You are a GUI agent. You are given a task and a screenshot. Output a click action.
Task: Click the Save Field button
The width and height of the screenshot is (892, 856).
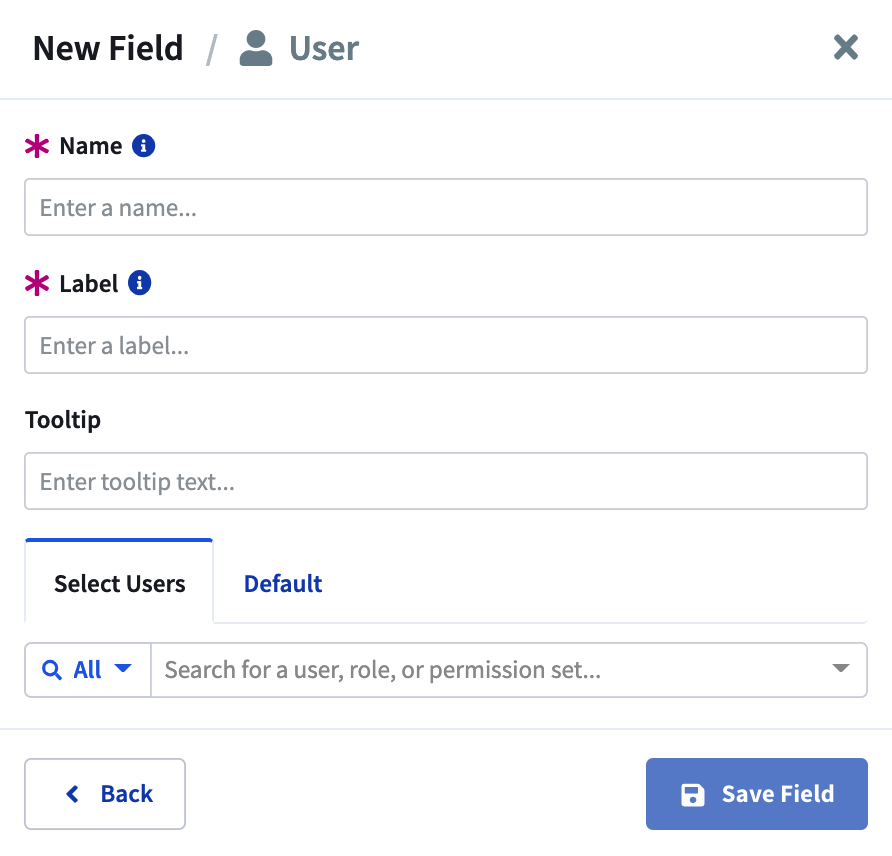(757, 794)
